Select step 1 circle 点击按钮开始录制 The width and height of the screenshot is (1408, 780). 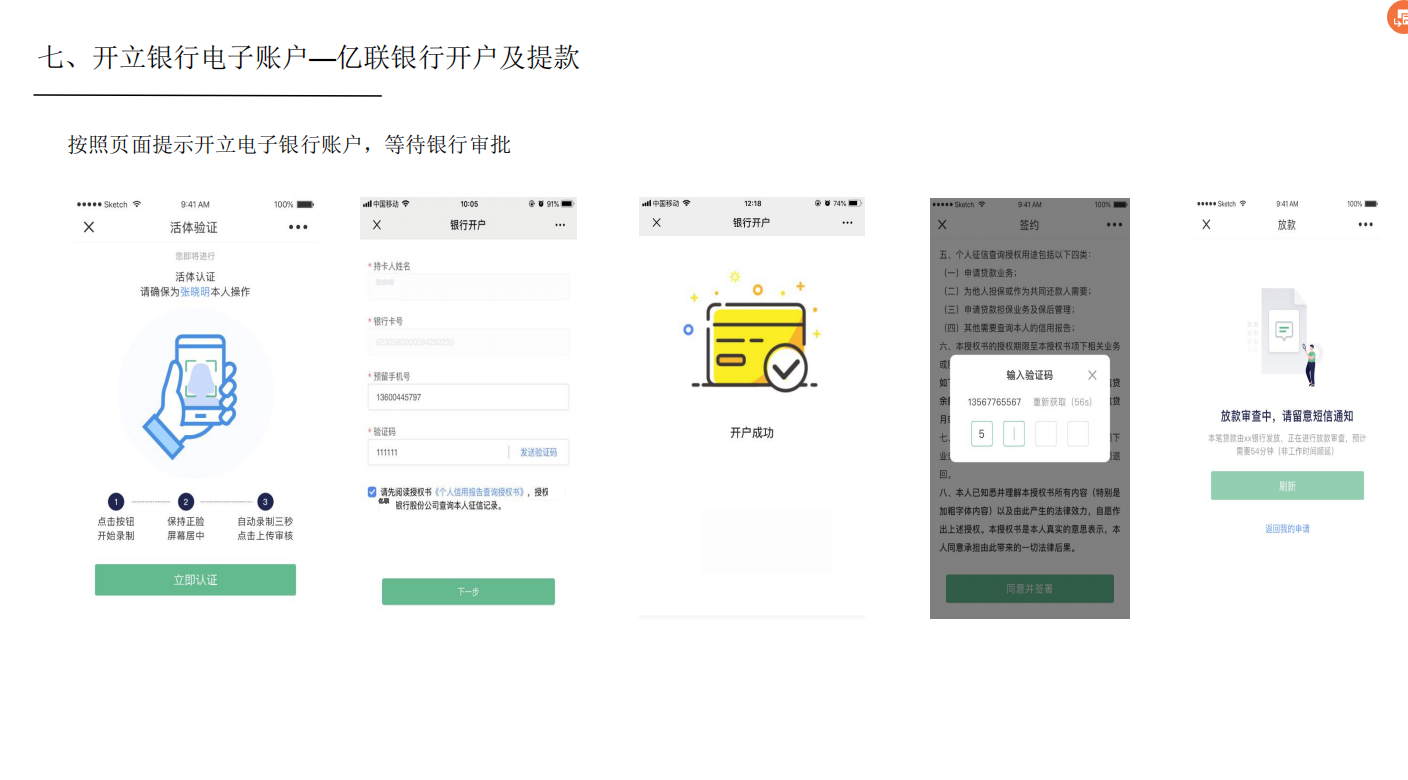(x=116, y=502)
